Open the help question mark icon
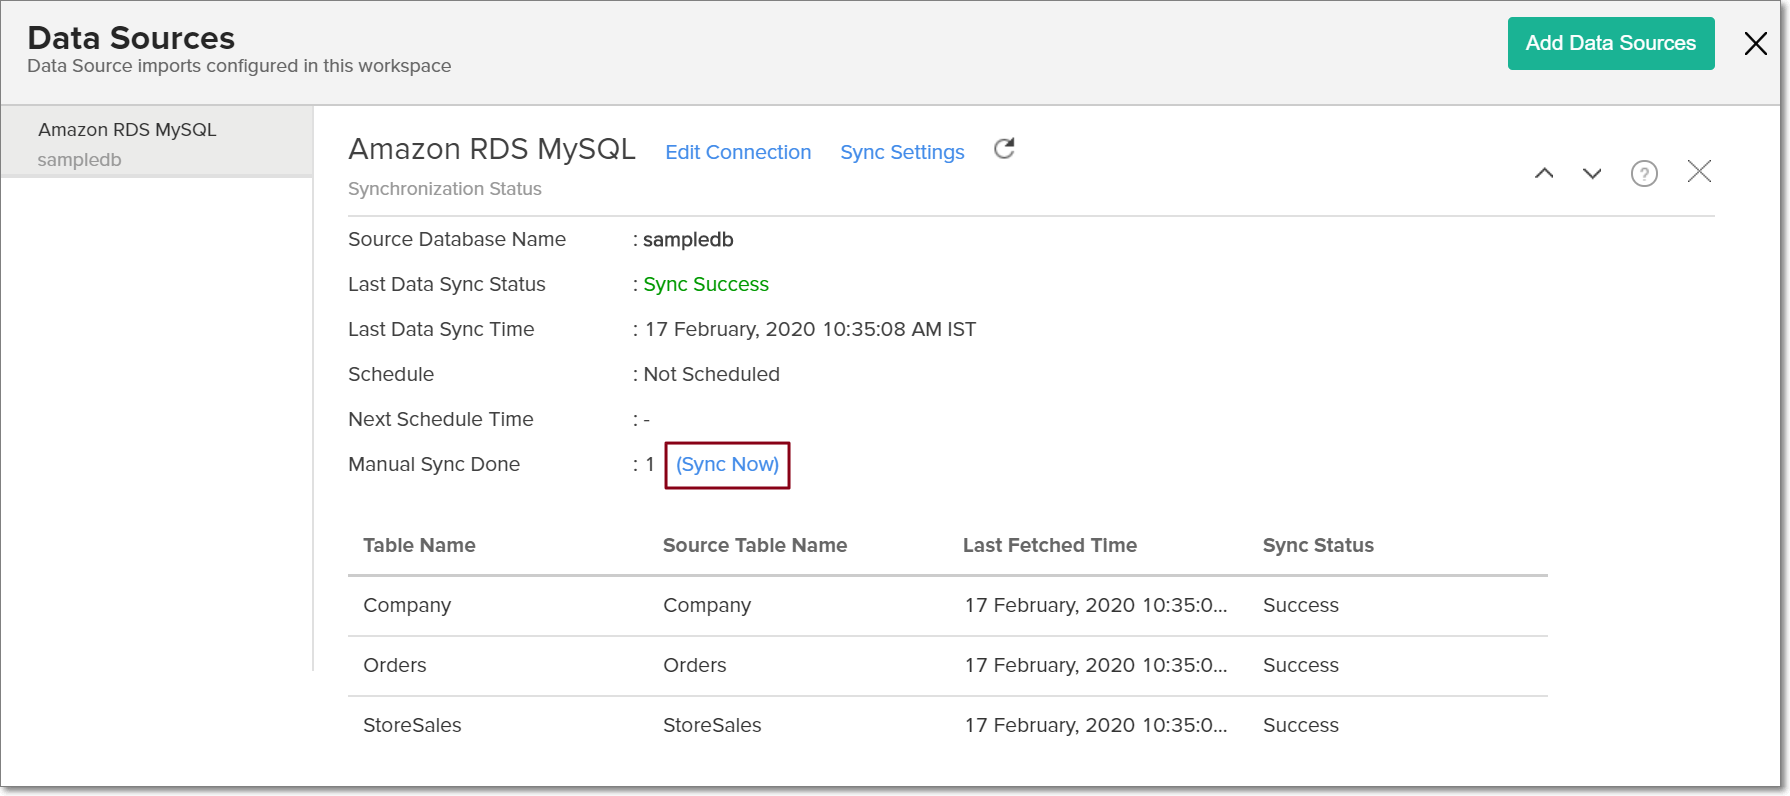1790x796 pixels. tap(1644, 173)
